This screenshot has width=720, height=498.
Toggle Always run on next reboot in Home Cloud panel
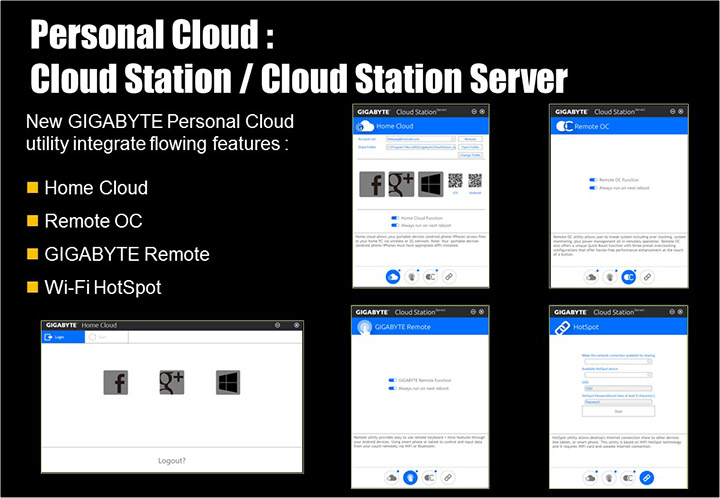tap(394, 225)
